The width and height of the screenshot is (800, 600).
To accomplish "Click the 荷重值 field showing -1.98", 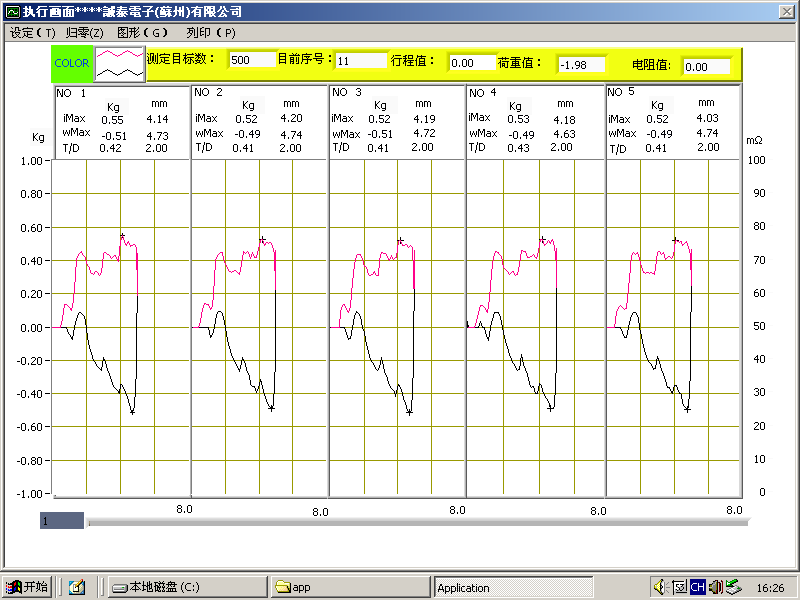I will click(580, 64).
